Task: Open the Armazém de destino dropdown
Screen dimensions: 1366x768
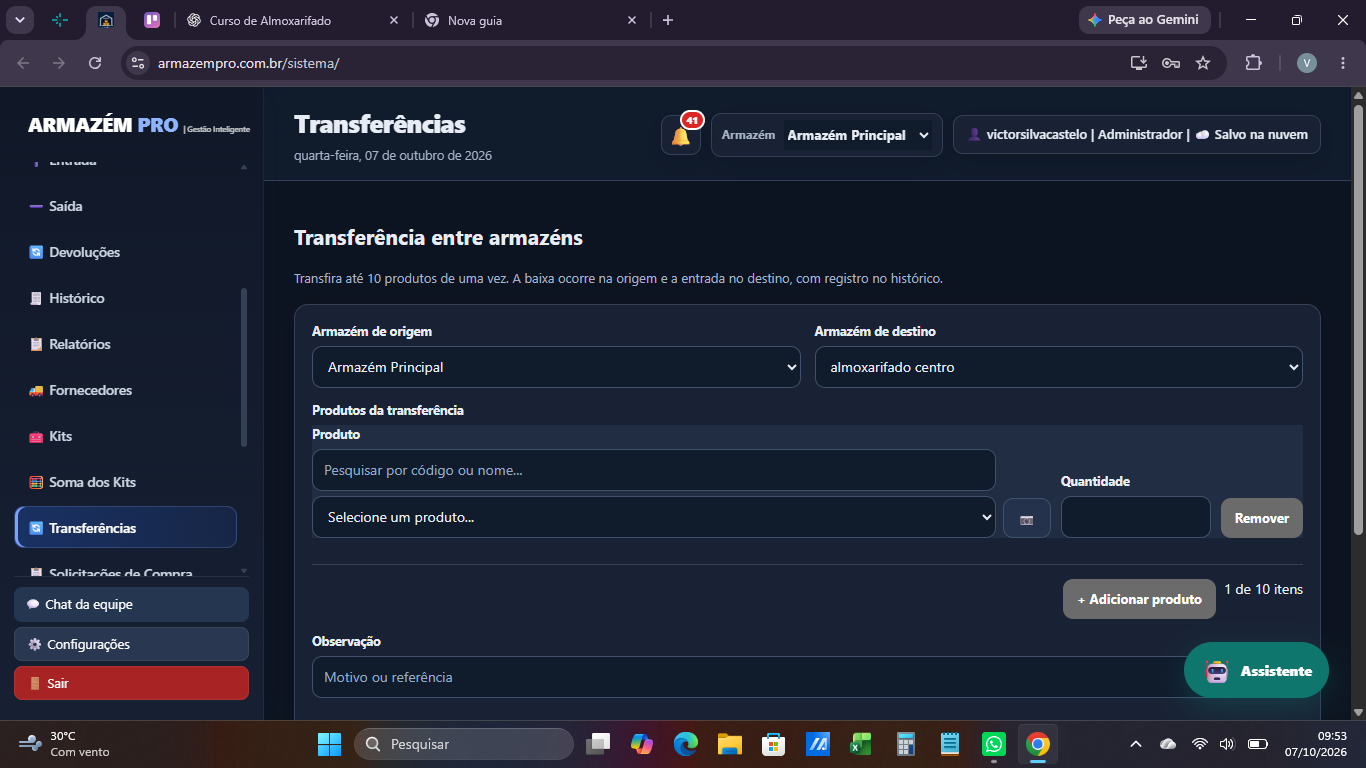Action: pyautogui.click(x=1059, y=367)
